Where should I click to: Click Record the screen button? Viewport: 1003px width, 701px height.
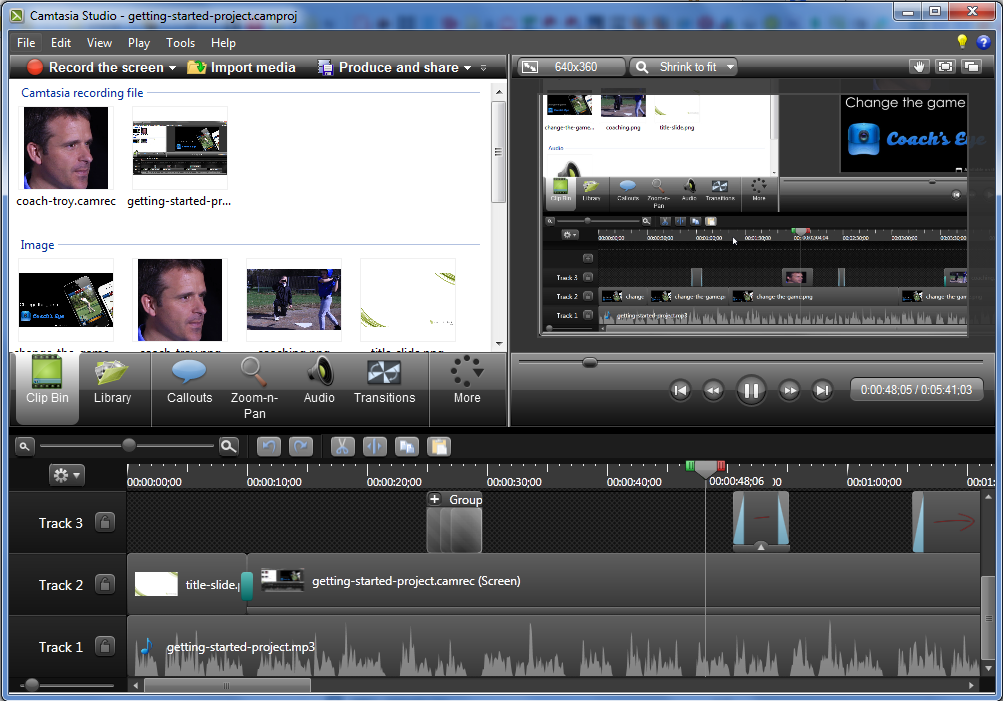(x=96, y=67)
